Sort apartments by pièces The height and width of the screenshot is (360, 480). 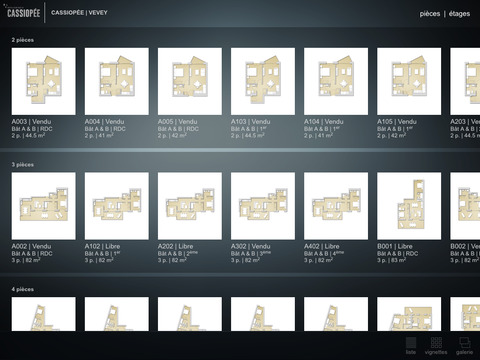(x=430, y=14)
